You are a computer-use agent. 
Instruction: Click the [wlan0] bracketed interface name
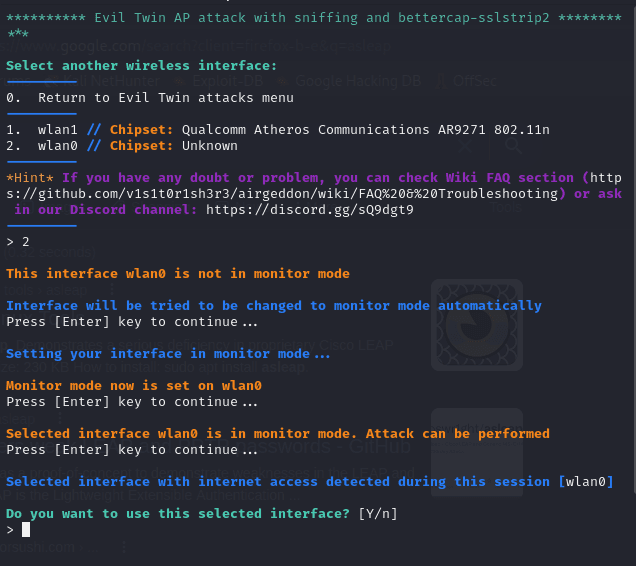586,482
